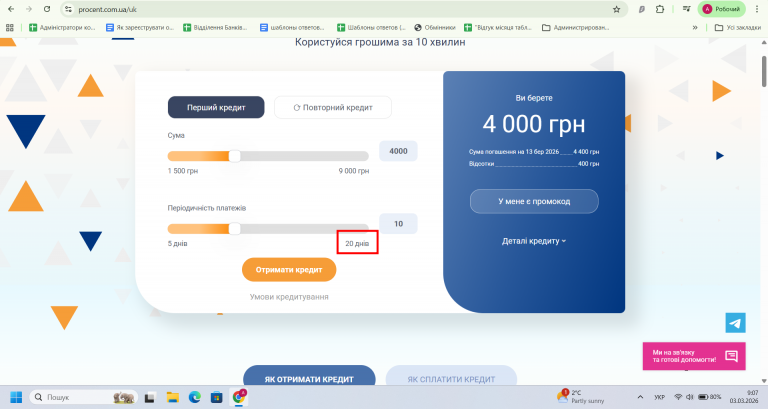Click the Chrome icon on taskbar
Viewport: 768px width, 409px height.
pos(239,397)
